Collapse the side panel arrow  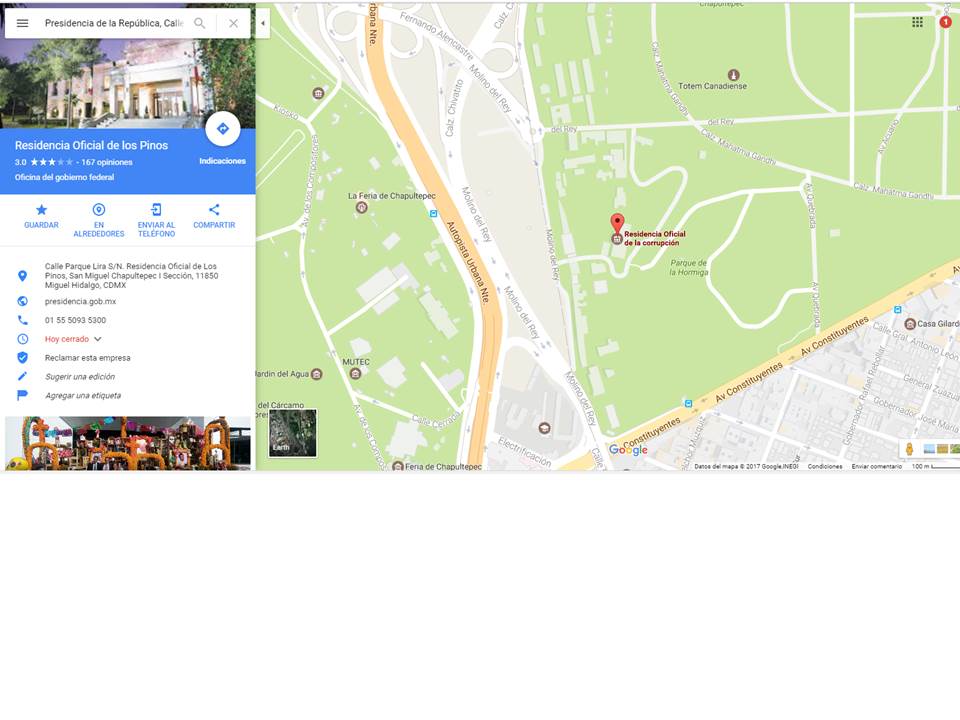[x=263, y=23]
